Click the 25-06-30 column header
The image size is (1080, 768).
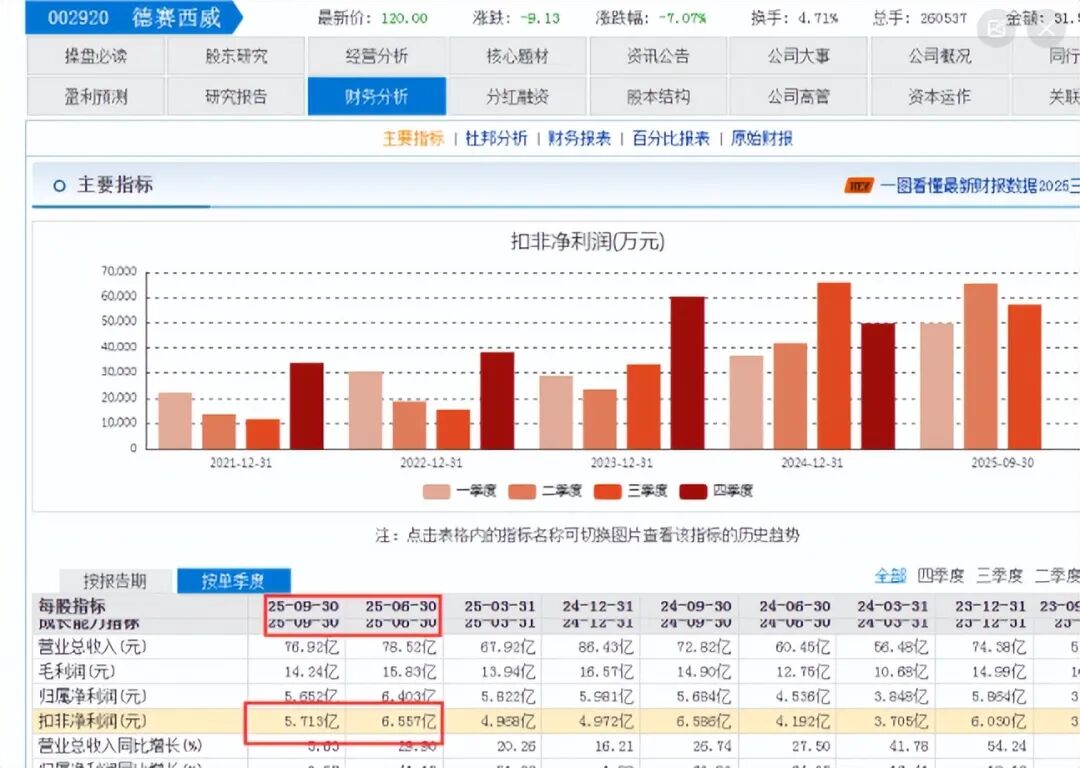pos(401,606)
